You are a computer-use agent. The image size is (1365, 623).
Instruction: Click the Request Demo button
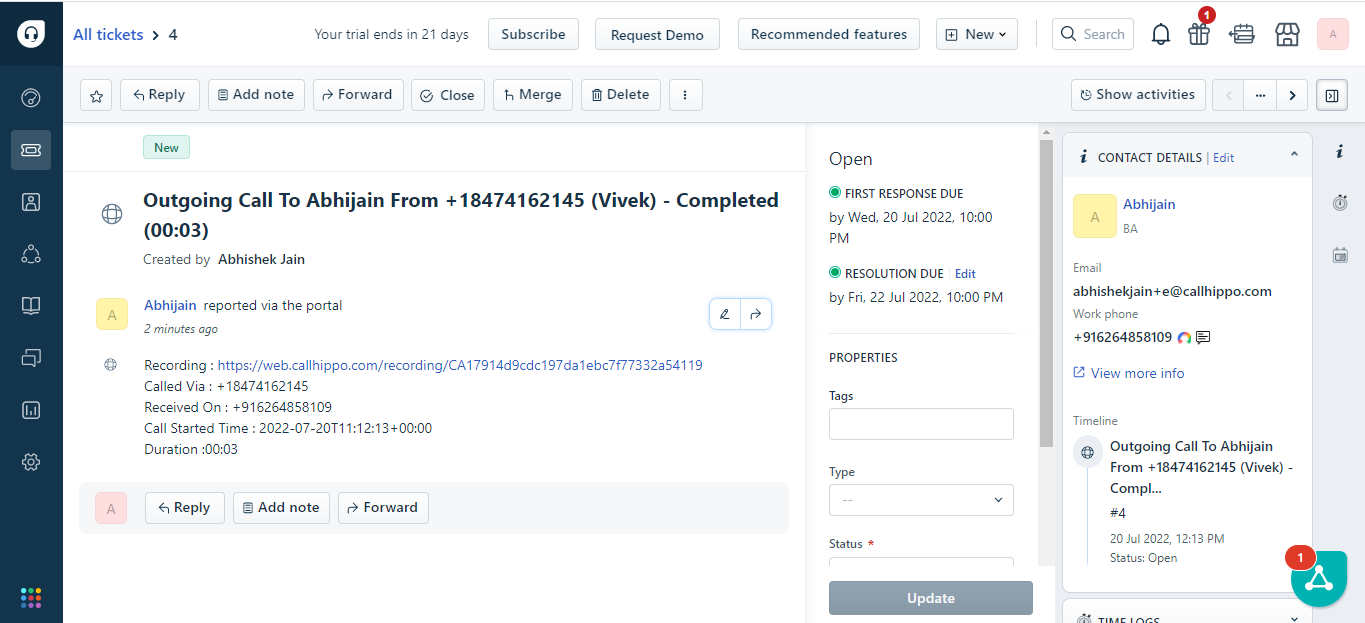657,34
